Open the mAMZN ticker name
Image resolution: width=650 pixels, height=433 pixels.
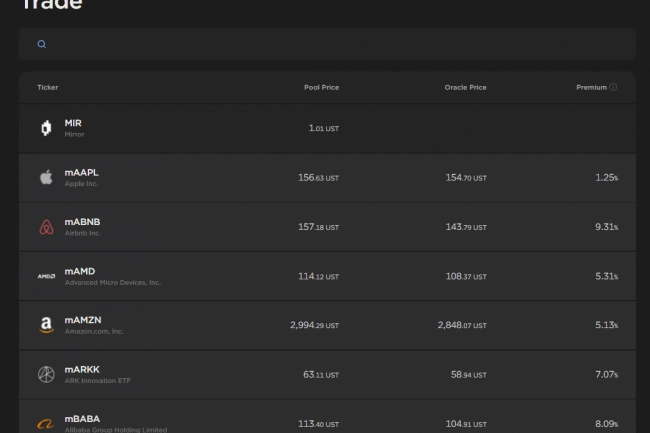[x=83, y=320]
